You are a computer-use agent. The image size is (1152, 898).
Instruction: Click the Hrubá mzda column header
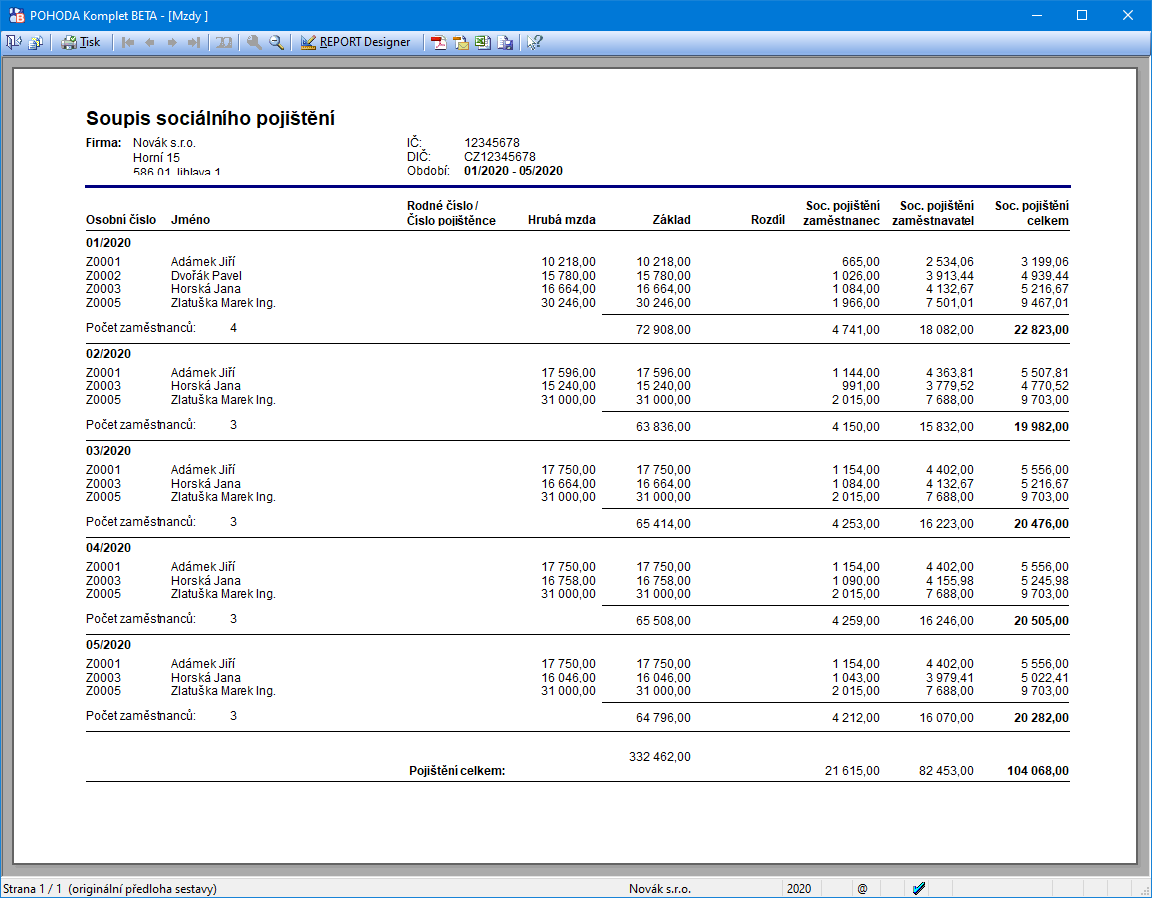[x=561, y=220]
